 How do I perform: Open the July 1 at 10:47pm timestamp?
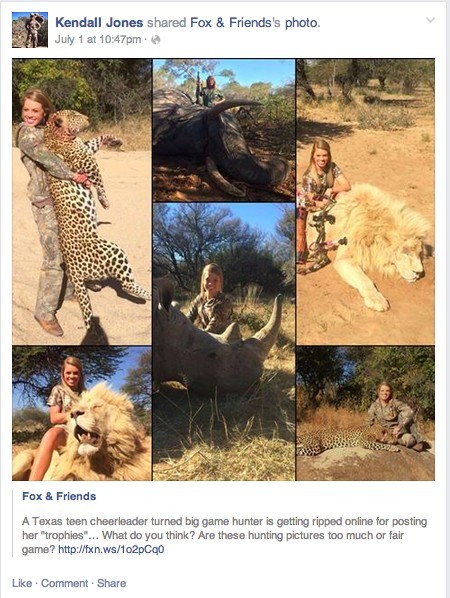click(98, 39)
